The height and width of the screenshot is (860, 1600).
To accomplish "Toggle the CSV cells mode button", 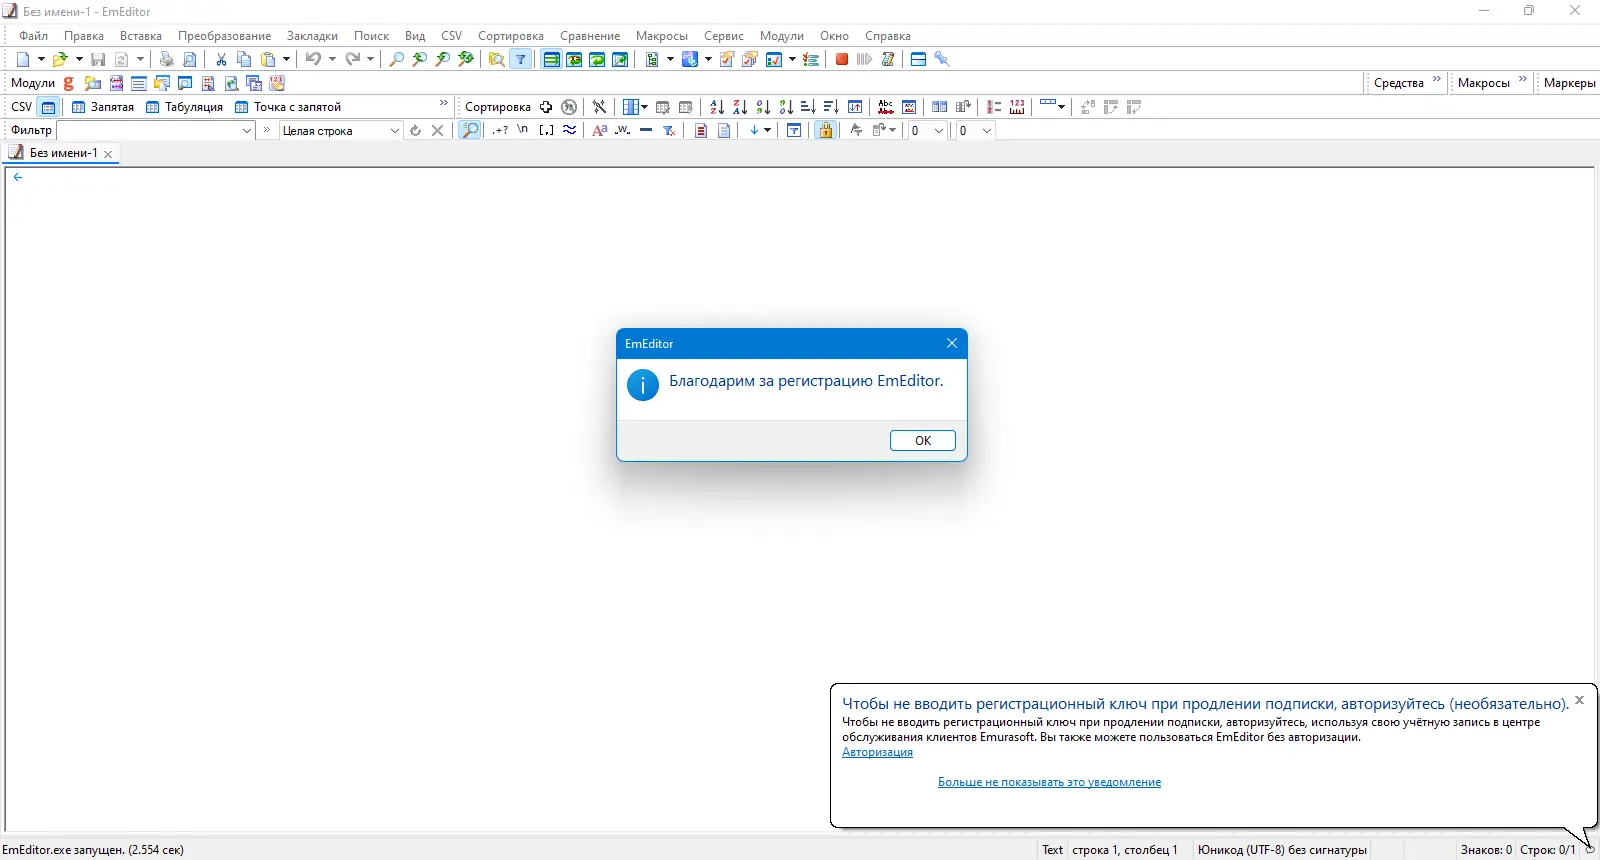I will pyautogui.click(x=48, y=107).
